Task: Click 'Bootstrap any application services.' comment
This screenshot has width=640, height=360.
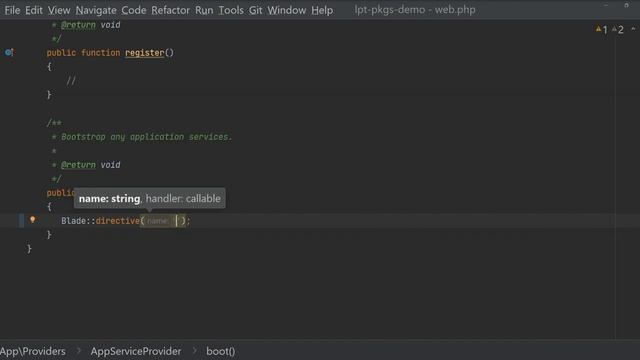Action: click(147, 137)
